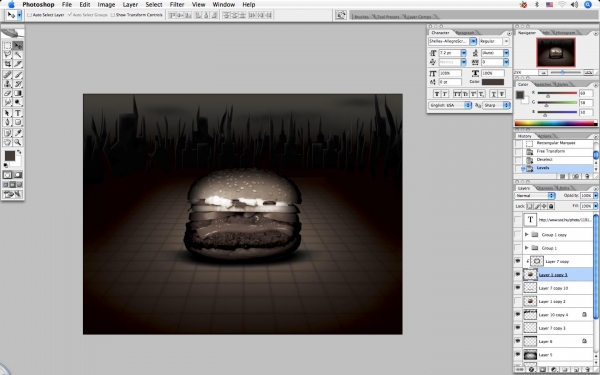Viewport: 600px width, 375px height.
Task: Select the Dodge tool
Action: click(x=18, y=102)
